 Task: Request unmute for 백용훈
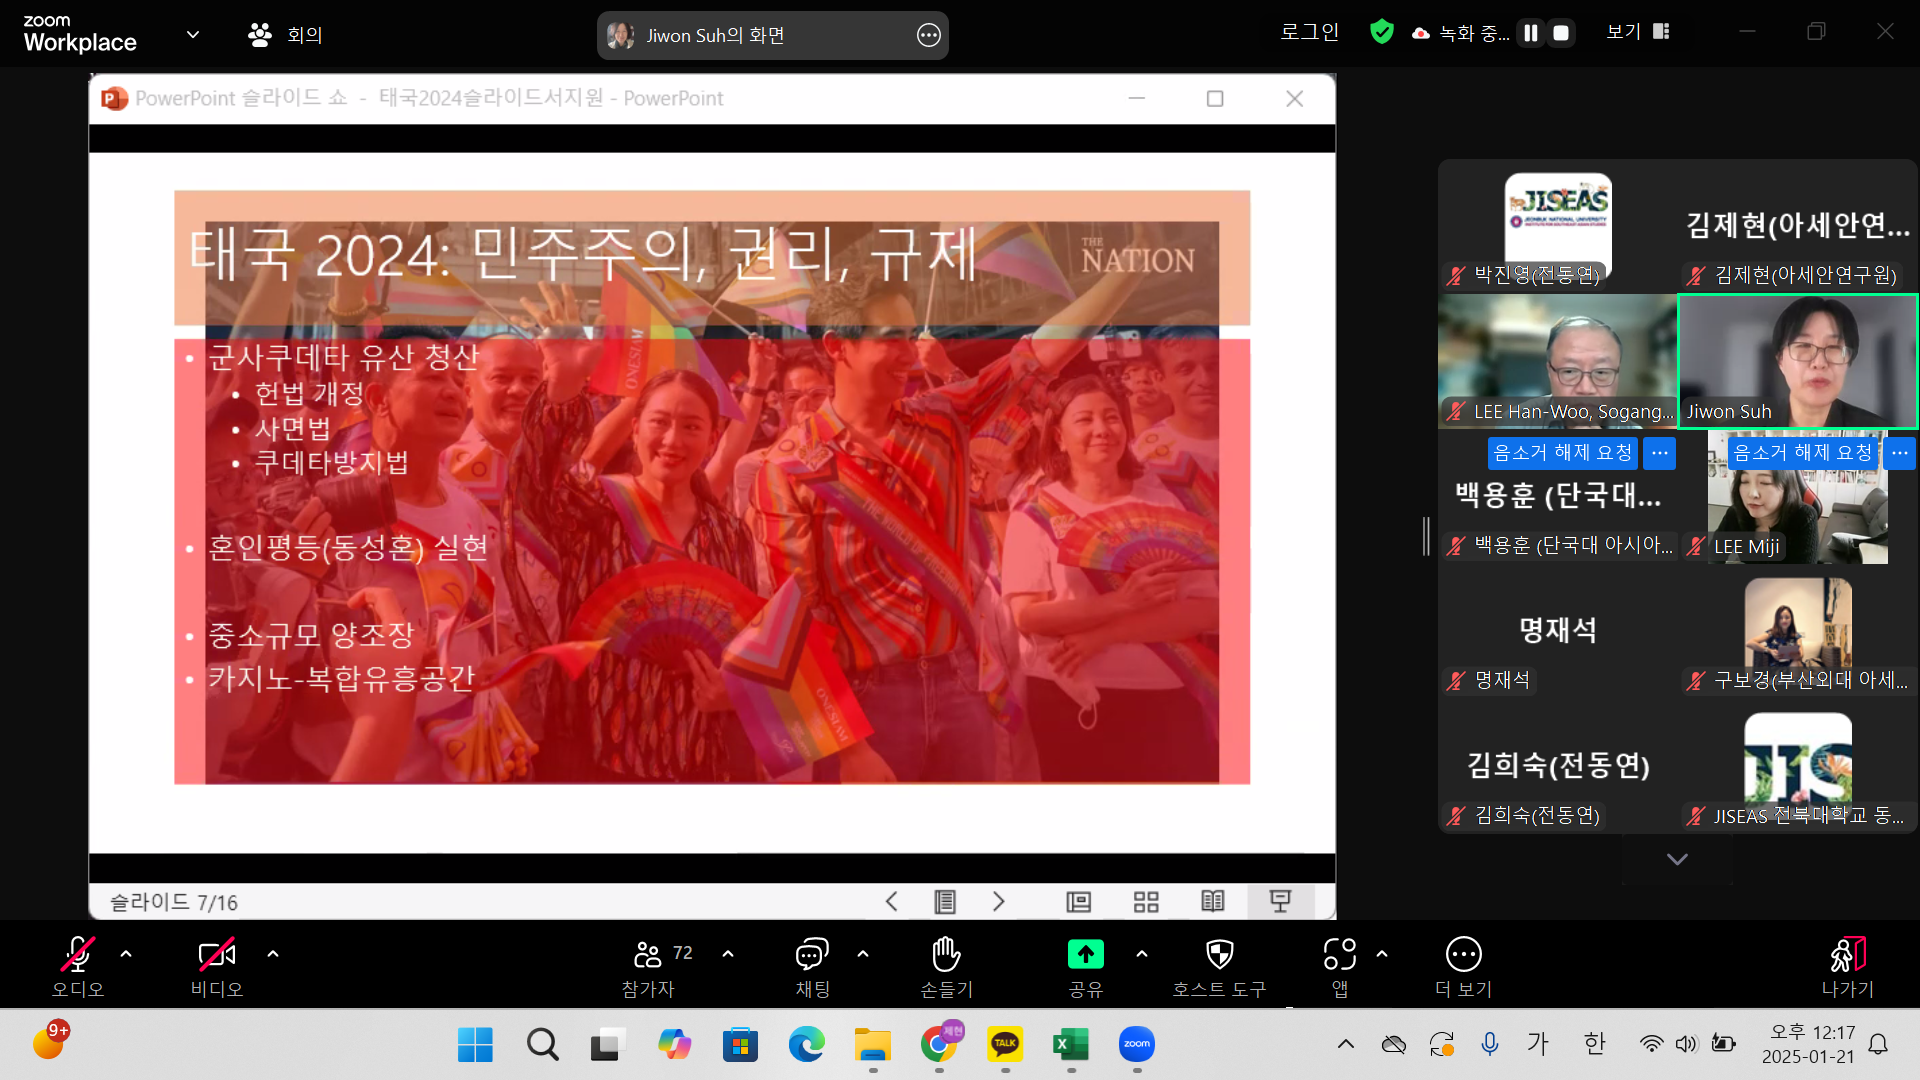point(1562,453)
